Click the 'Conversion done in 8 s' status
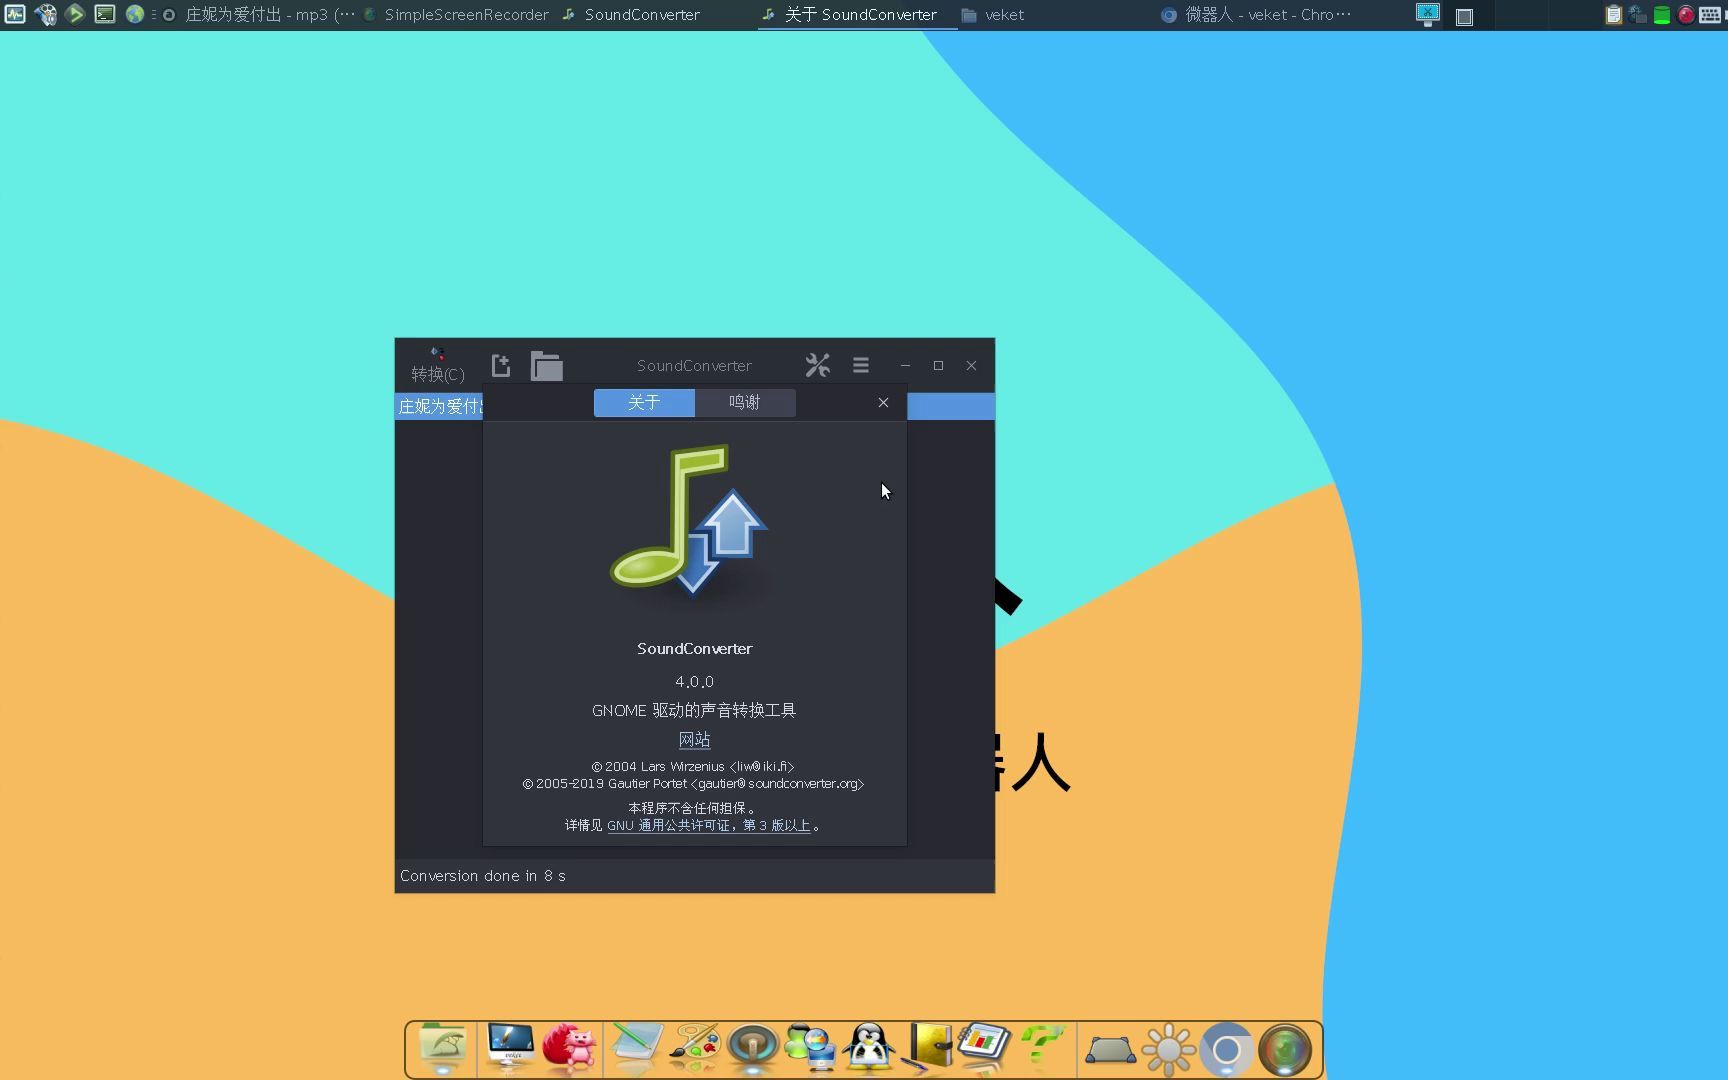The image size is (1728, 1080). click(x=483, y=876)
